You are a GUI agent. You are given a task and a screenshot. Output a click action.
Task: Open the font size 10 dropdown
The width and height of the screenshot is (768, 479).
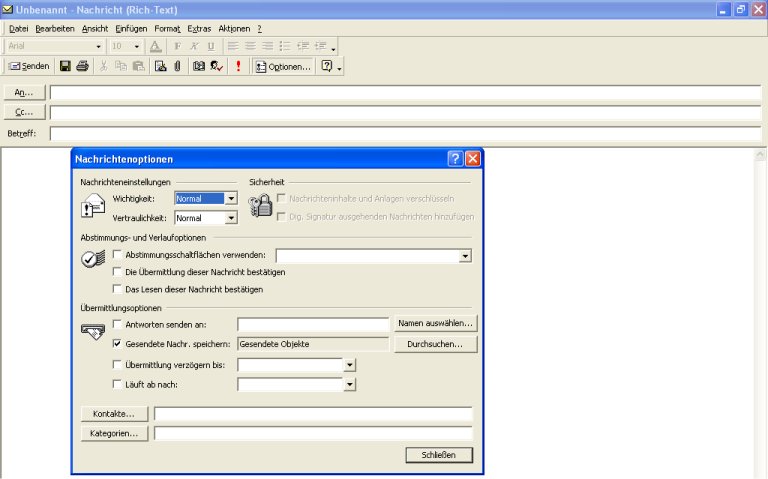(x=137, y=47)
